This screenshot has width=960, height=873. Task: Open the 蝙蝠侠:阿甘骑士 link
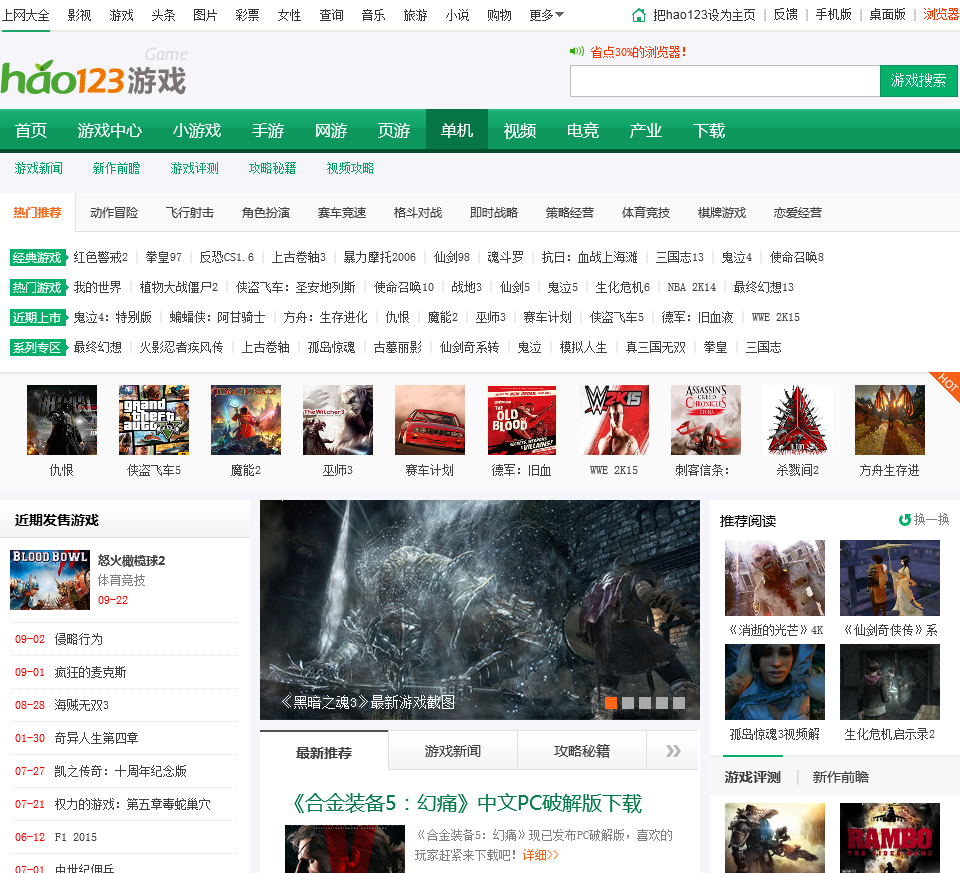217,317
